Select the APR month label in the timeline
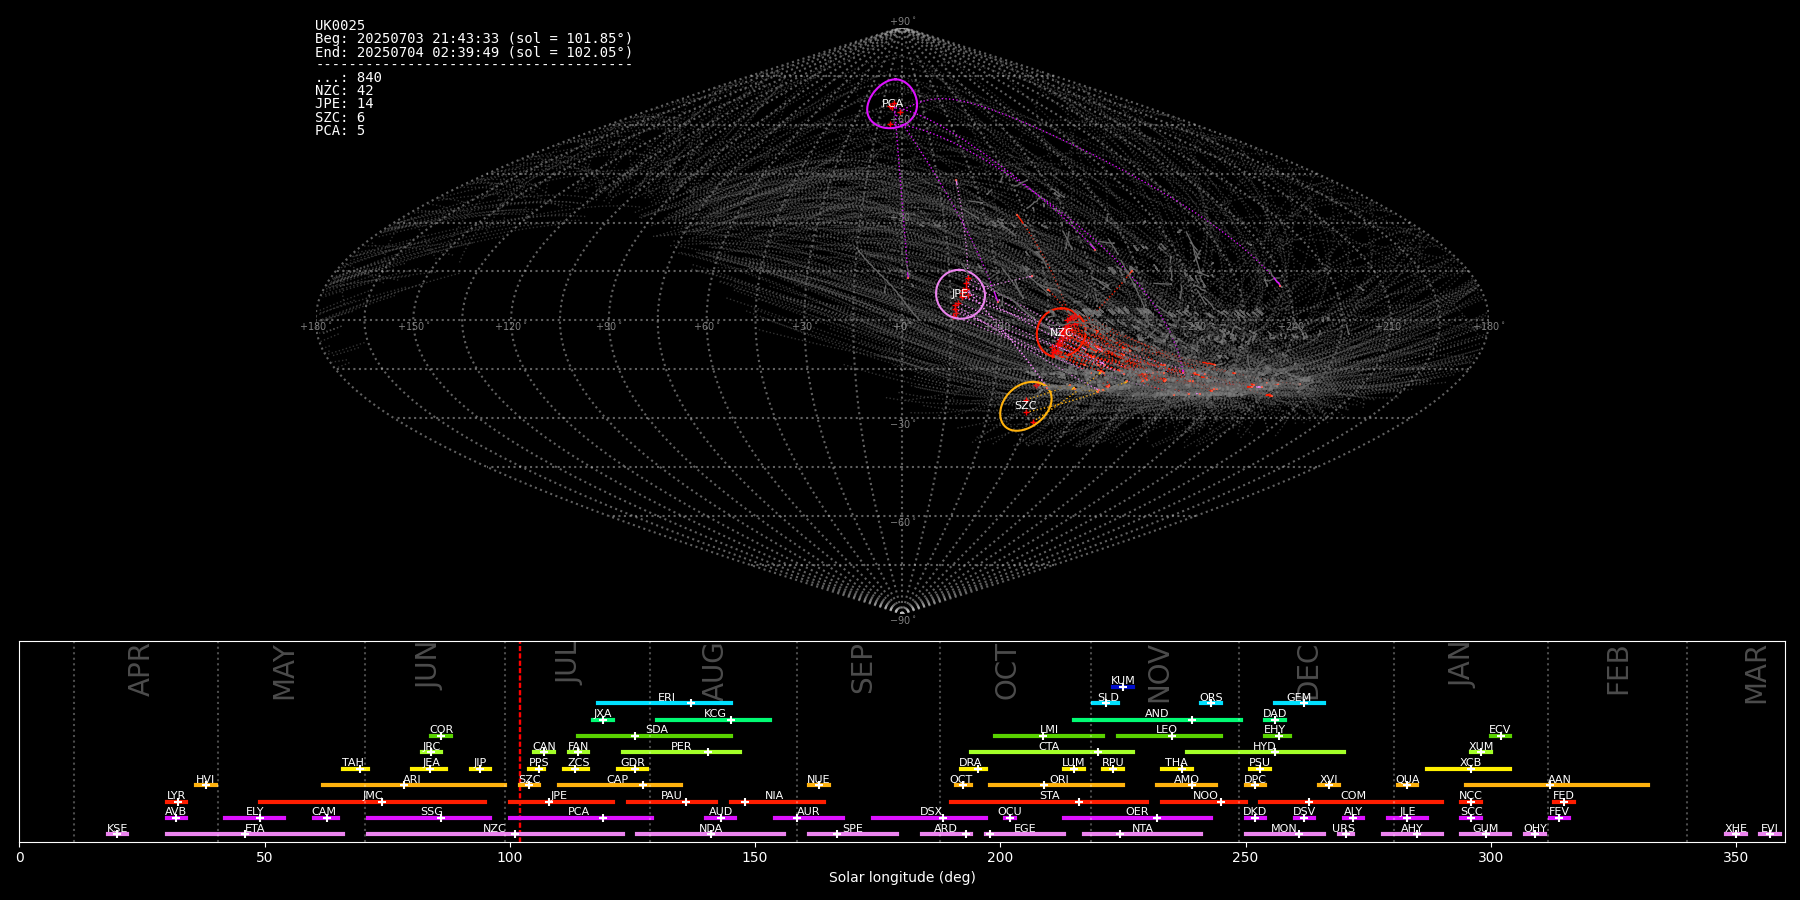 click(139, 670)
